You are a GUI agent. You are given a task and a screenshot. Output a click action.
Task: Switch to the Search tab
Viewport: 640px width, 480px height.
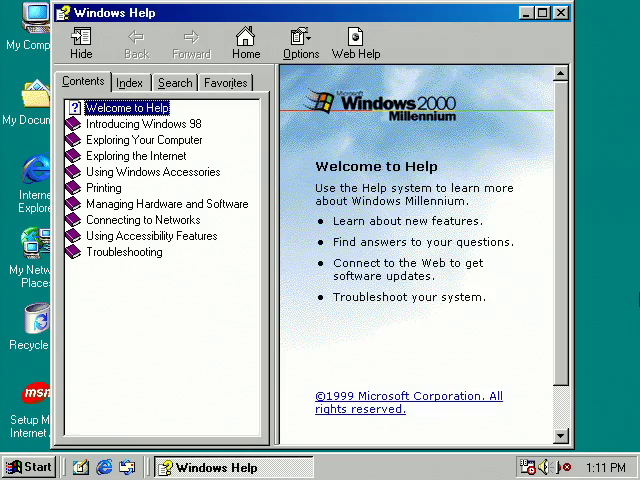pos(175,83)
